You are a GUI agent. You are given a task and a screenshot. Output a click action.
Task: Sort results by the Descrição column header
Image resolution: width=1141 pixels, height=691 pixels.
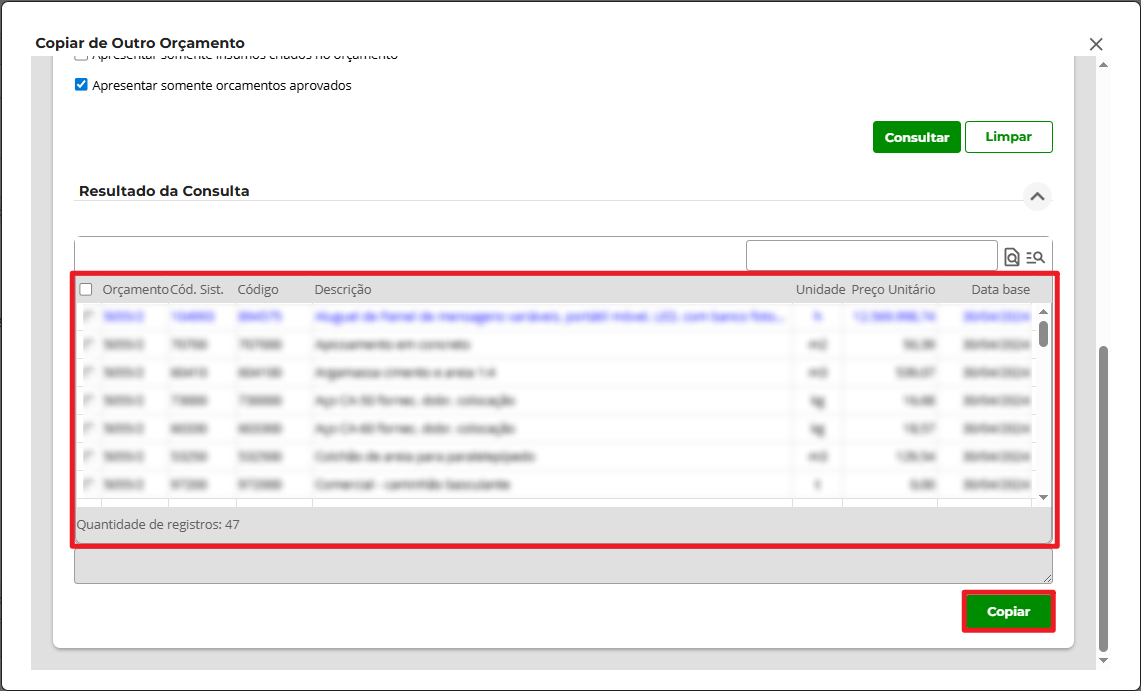coord(343,290)
